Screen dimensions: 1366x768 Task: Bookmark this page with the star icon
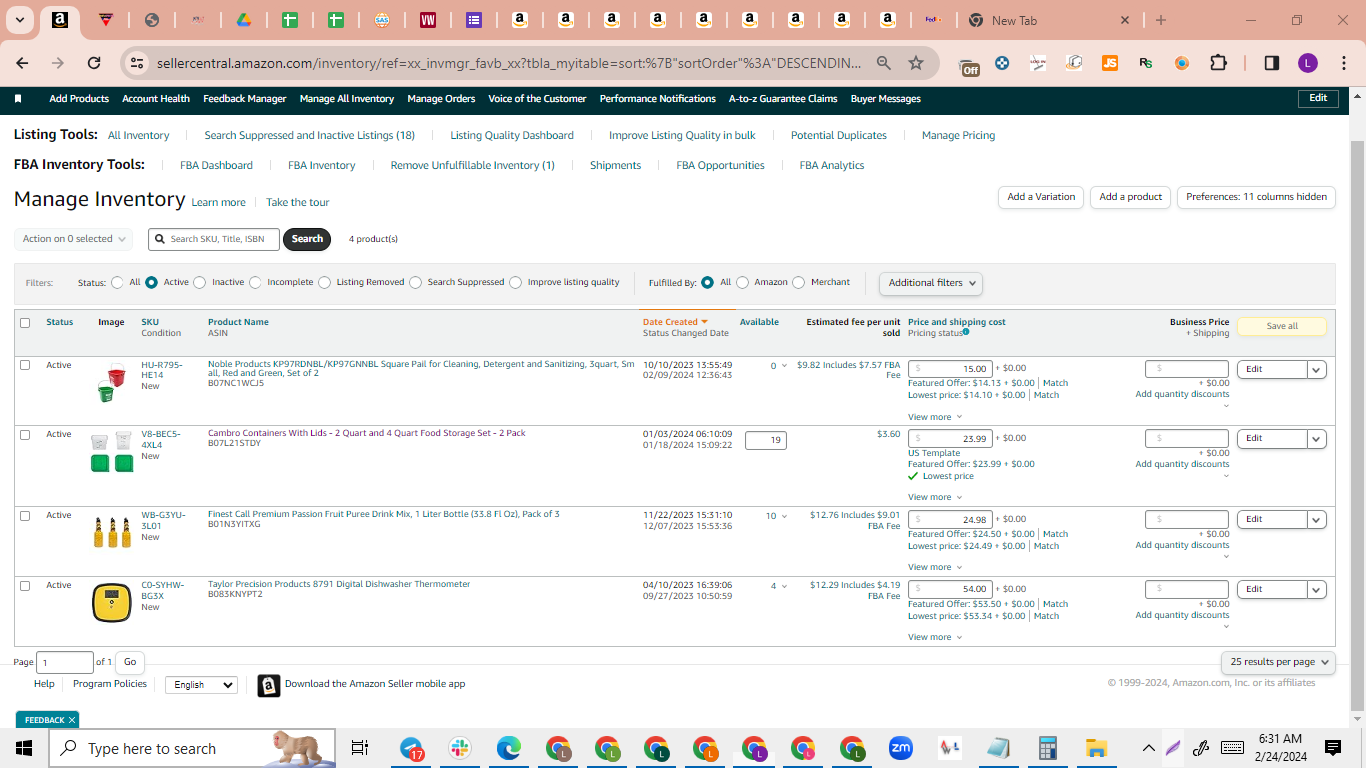point(916,63)
